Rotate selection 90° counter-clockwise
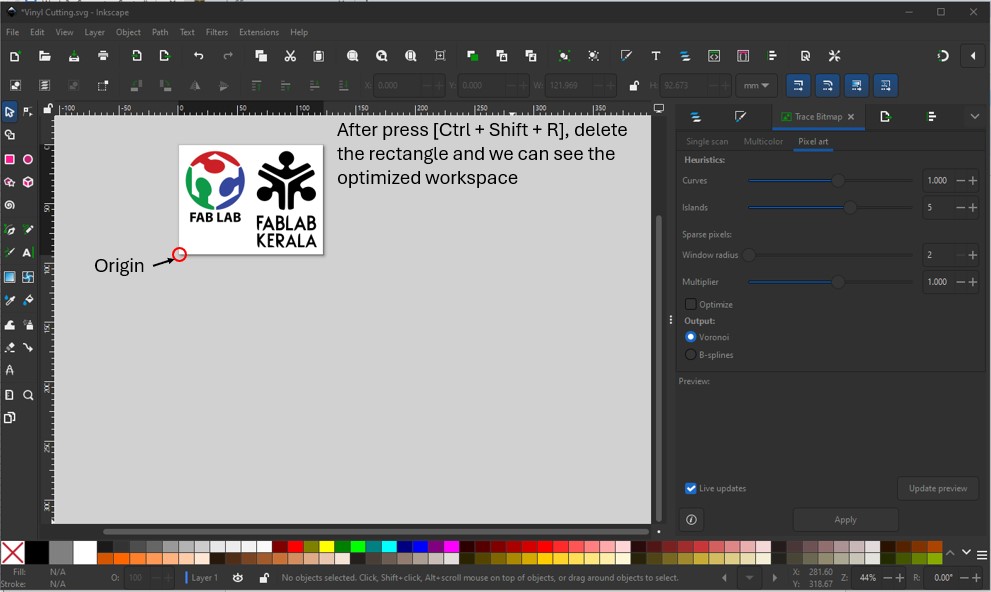 point(136,85)
